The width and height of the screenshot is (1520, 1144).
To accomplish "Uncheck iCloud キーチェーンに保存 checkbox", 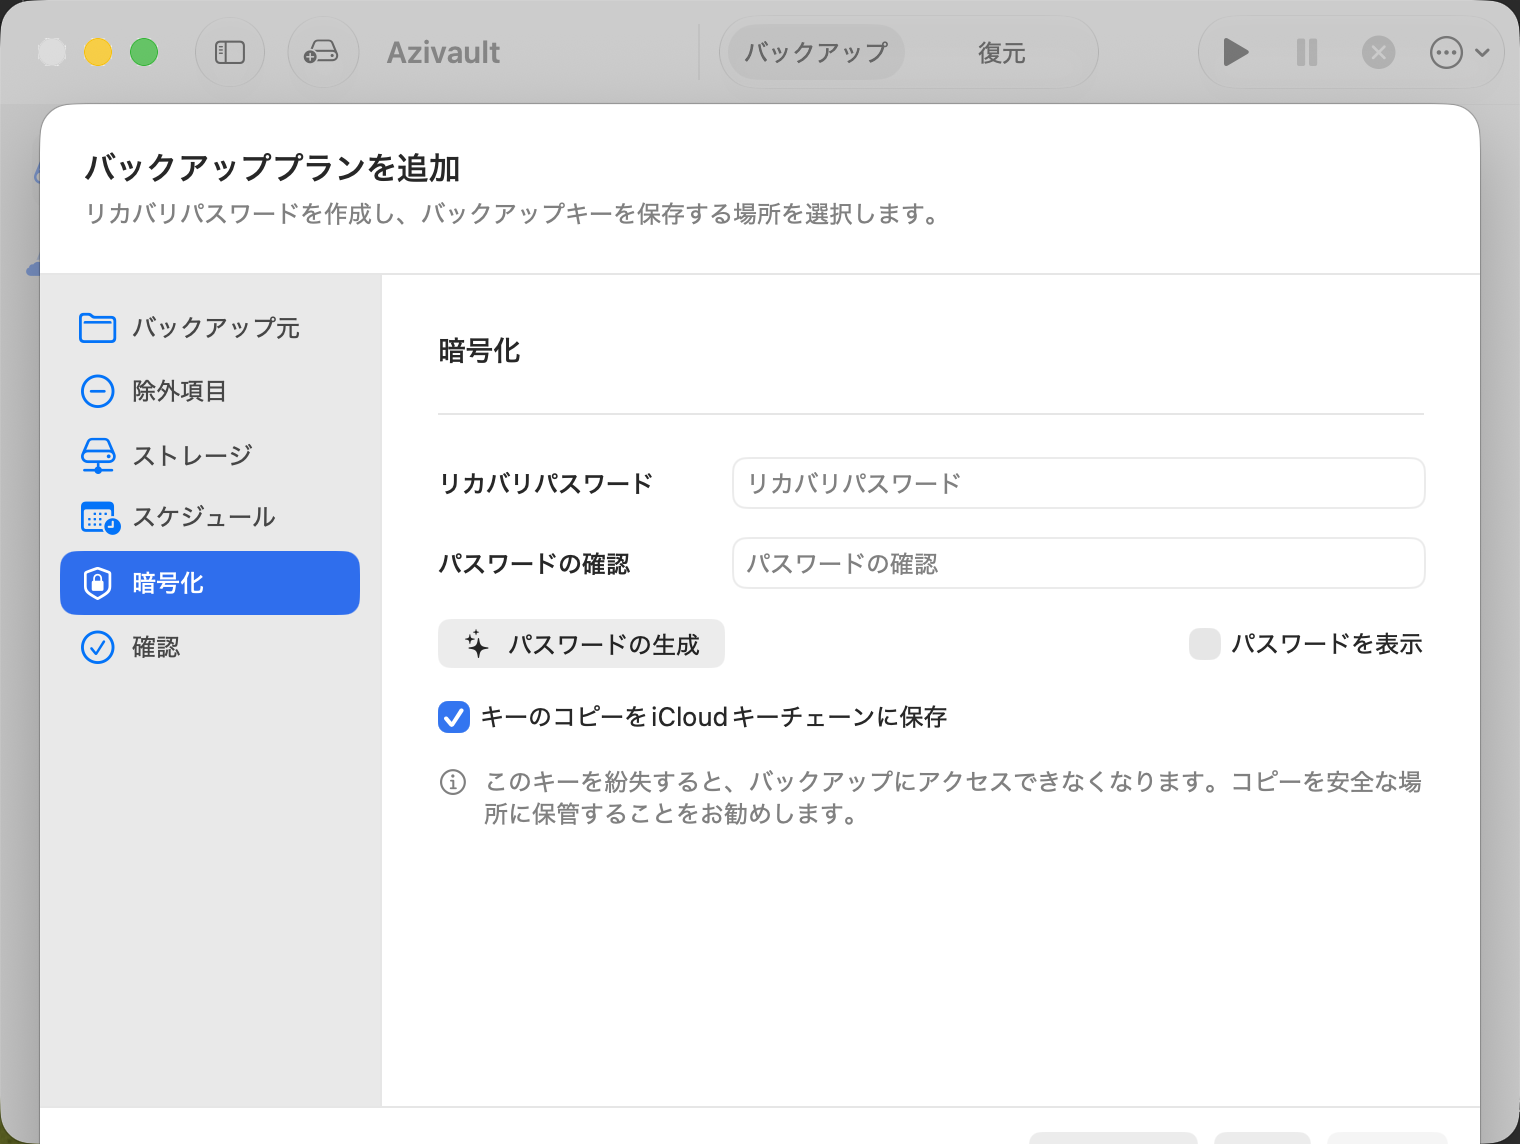I will pos(454,717).
